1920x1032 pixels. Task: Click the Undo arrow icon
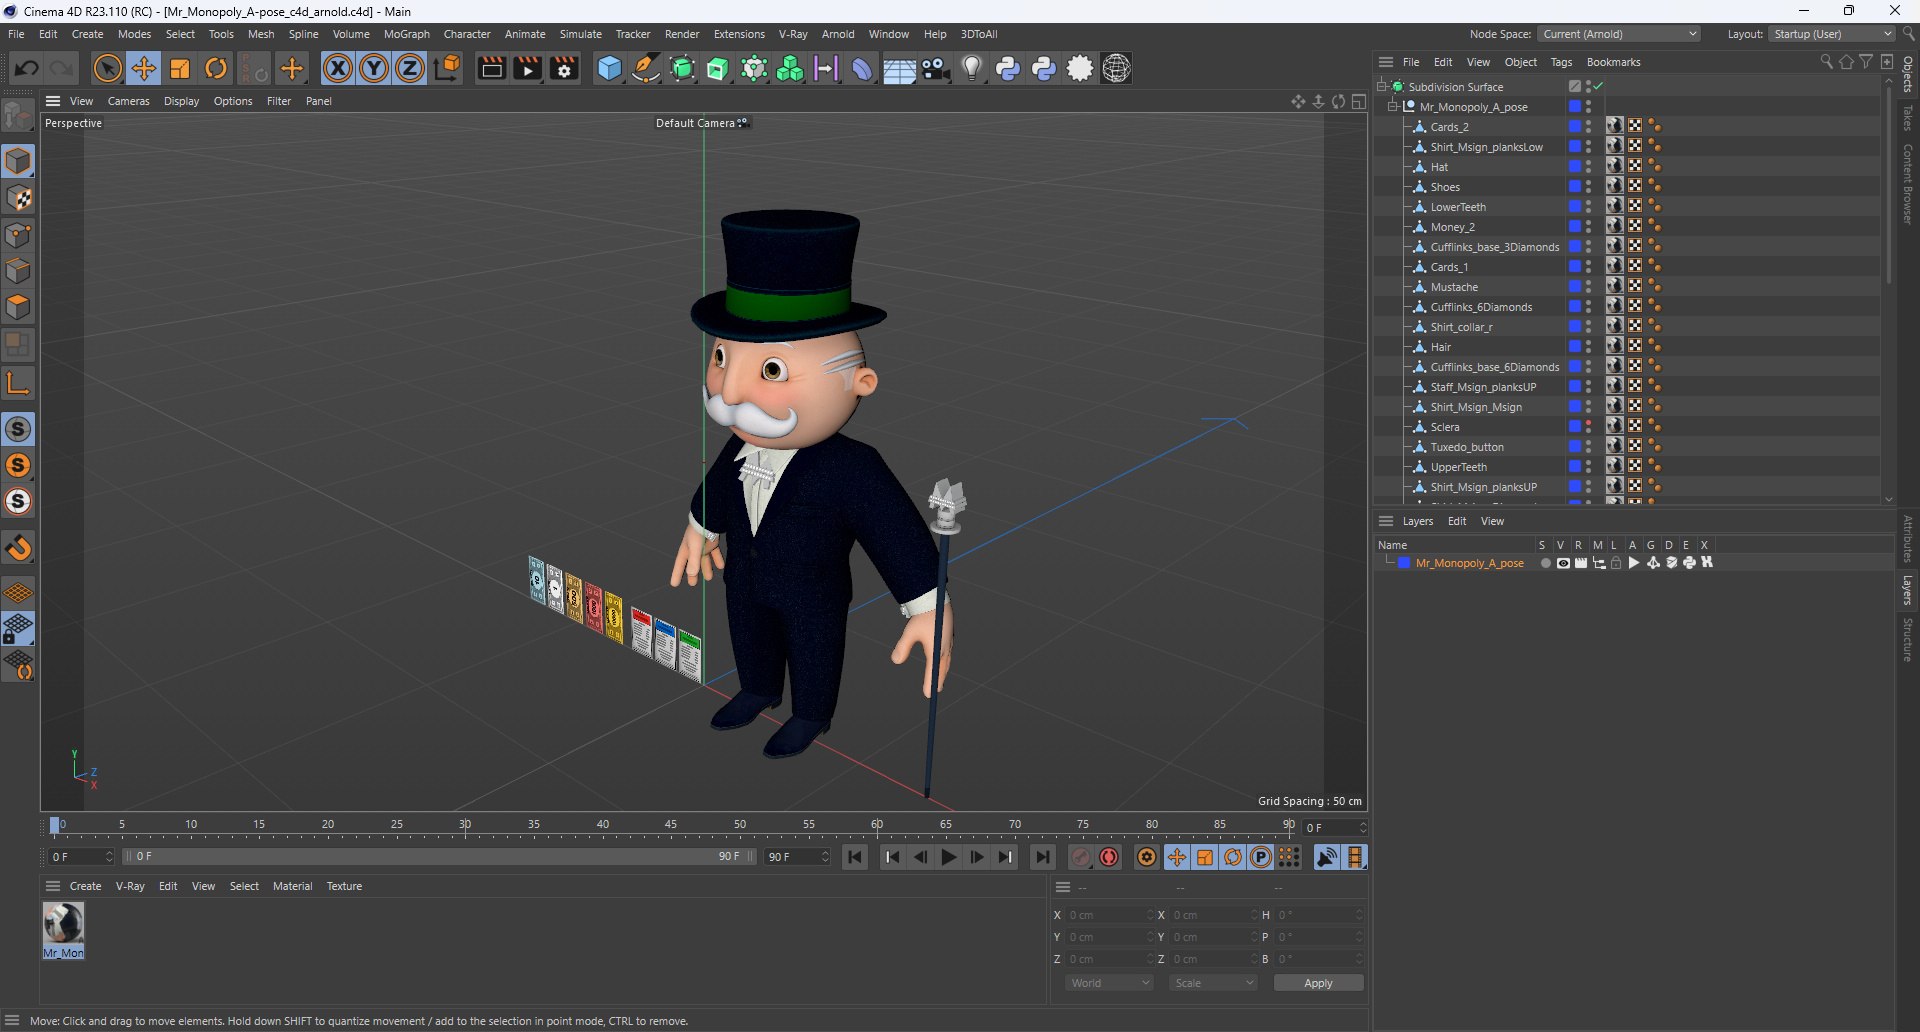[x=27, y=68]
